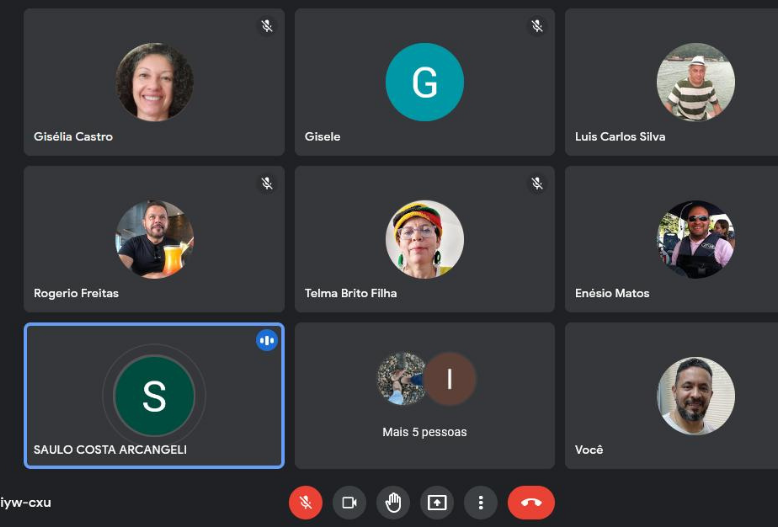Unmute the microphone in bottom toolbar
The width and height of the screenshot is (778, 527).
[306, 502]
